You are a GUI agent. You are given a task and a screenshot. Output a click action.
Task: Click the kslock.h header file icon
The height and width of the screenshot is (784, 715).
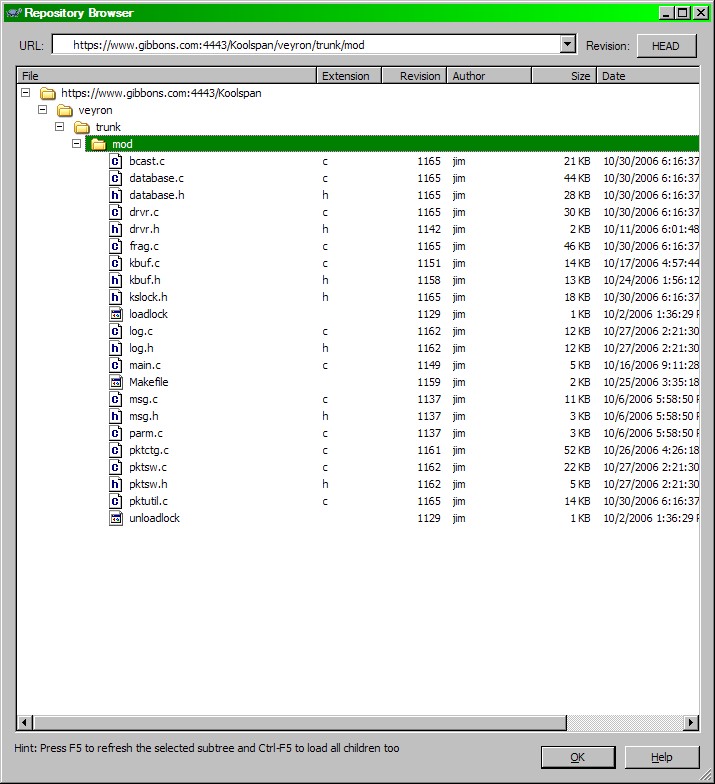116,297
